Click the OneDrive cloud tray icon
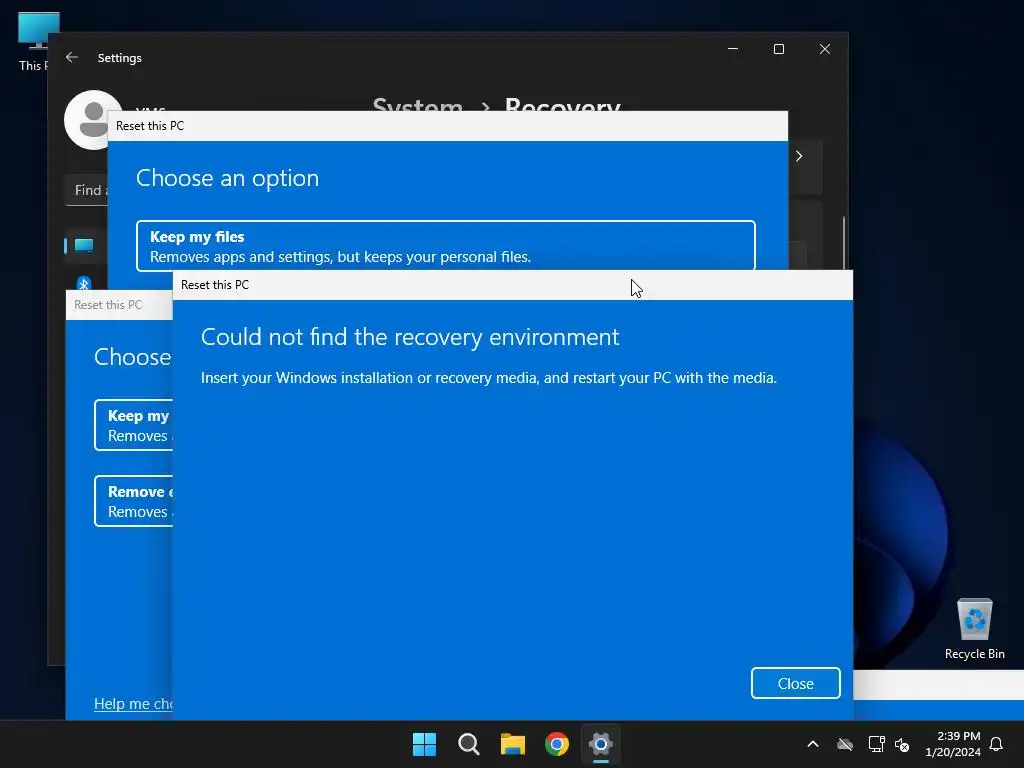Image resolution: width=1024 pixels, height=768 pixels. point(845,744)
